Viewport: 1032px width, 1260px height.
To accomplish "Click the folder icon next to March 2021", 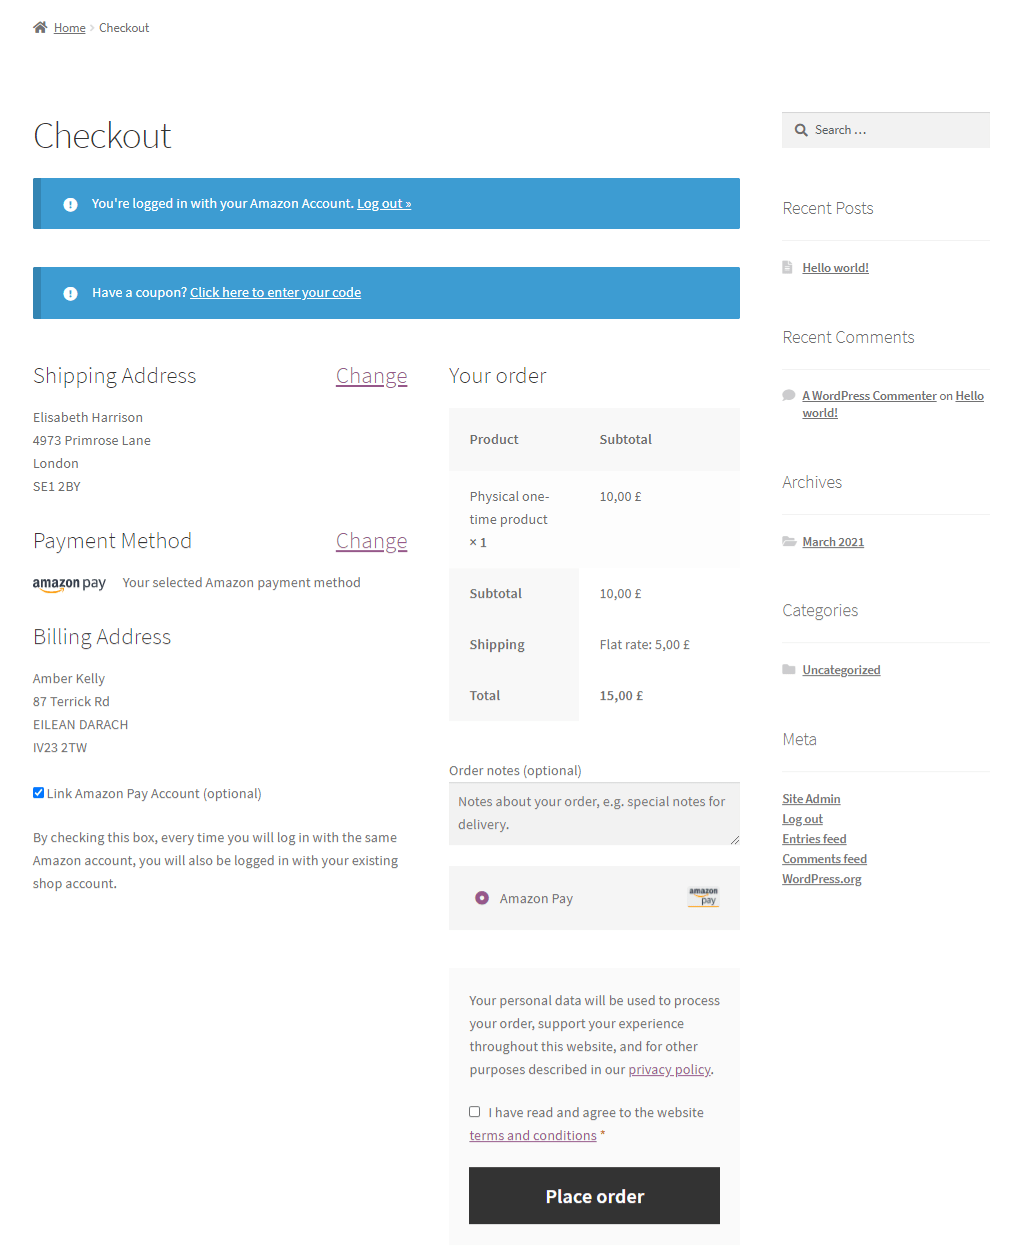I will pos(789,541).
